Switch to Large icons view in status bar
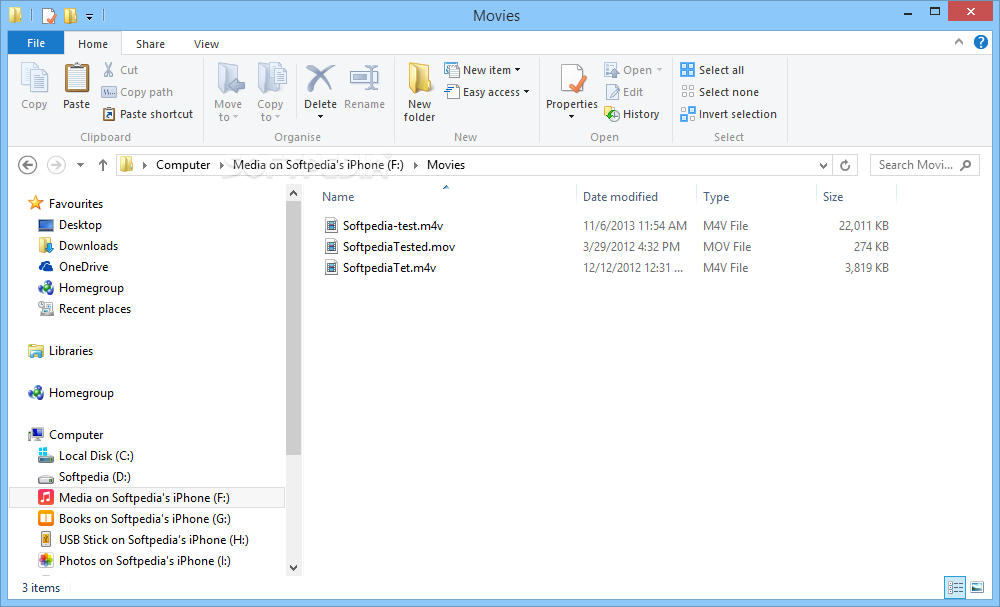The image size is (1000, 607). pyautogui.click(x=976, y=587)
